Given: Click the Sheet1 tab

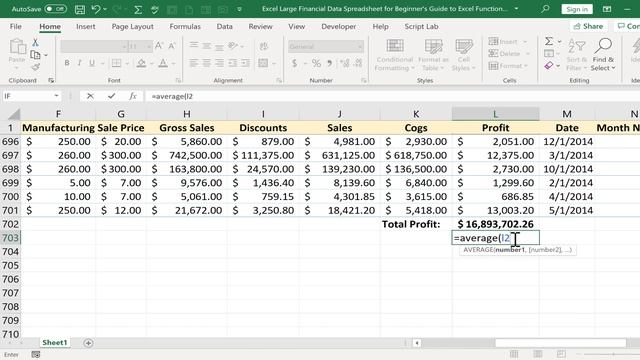Looking at the screenshot, I should (54, 342).
